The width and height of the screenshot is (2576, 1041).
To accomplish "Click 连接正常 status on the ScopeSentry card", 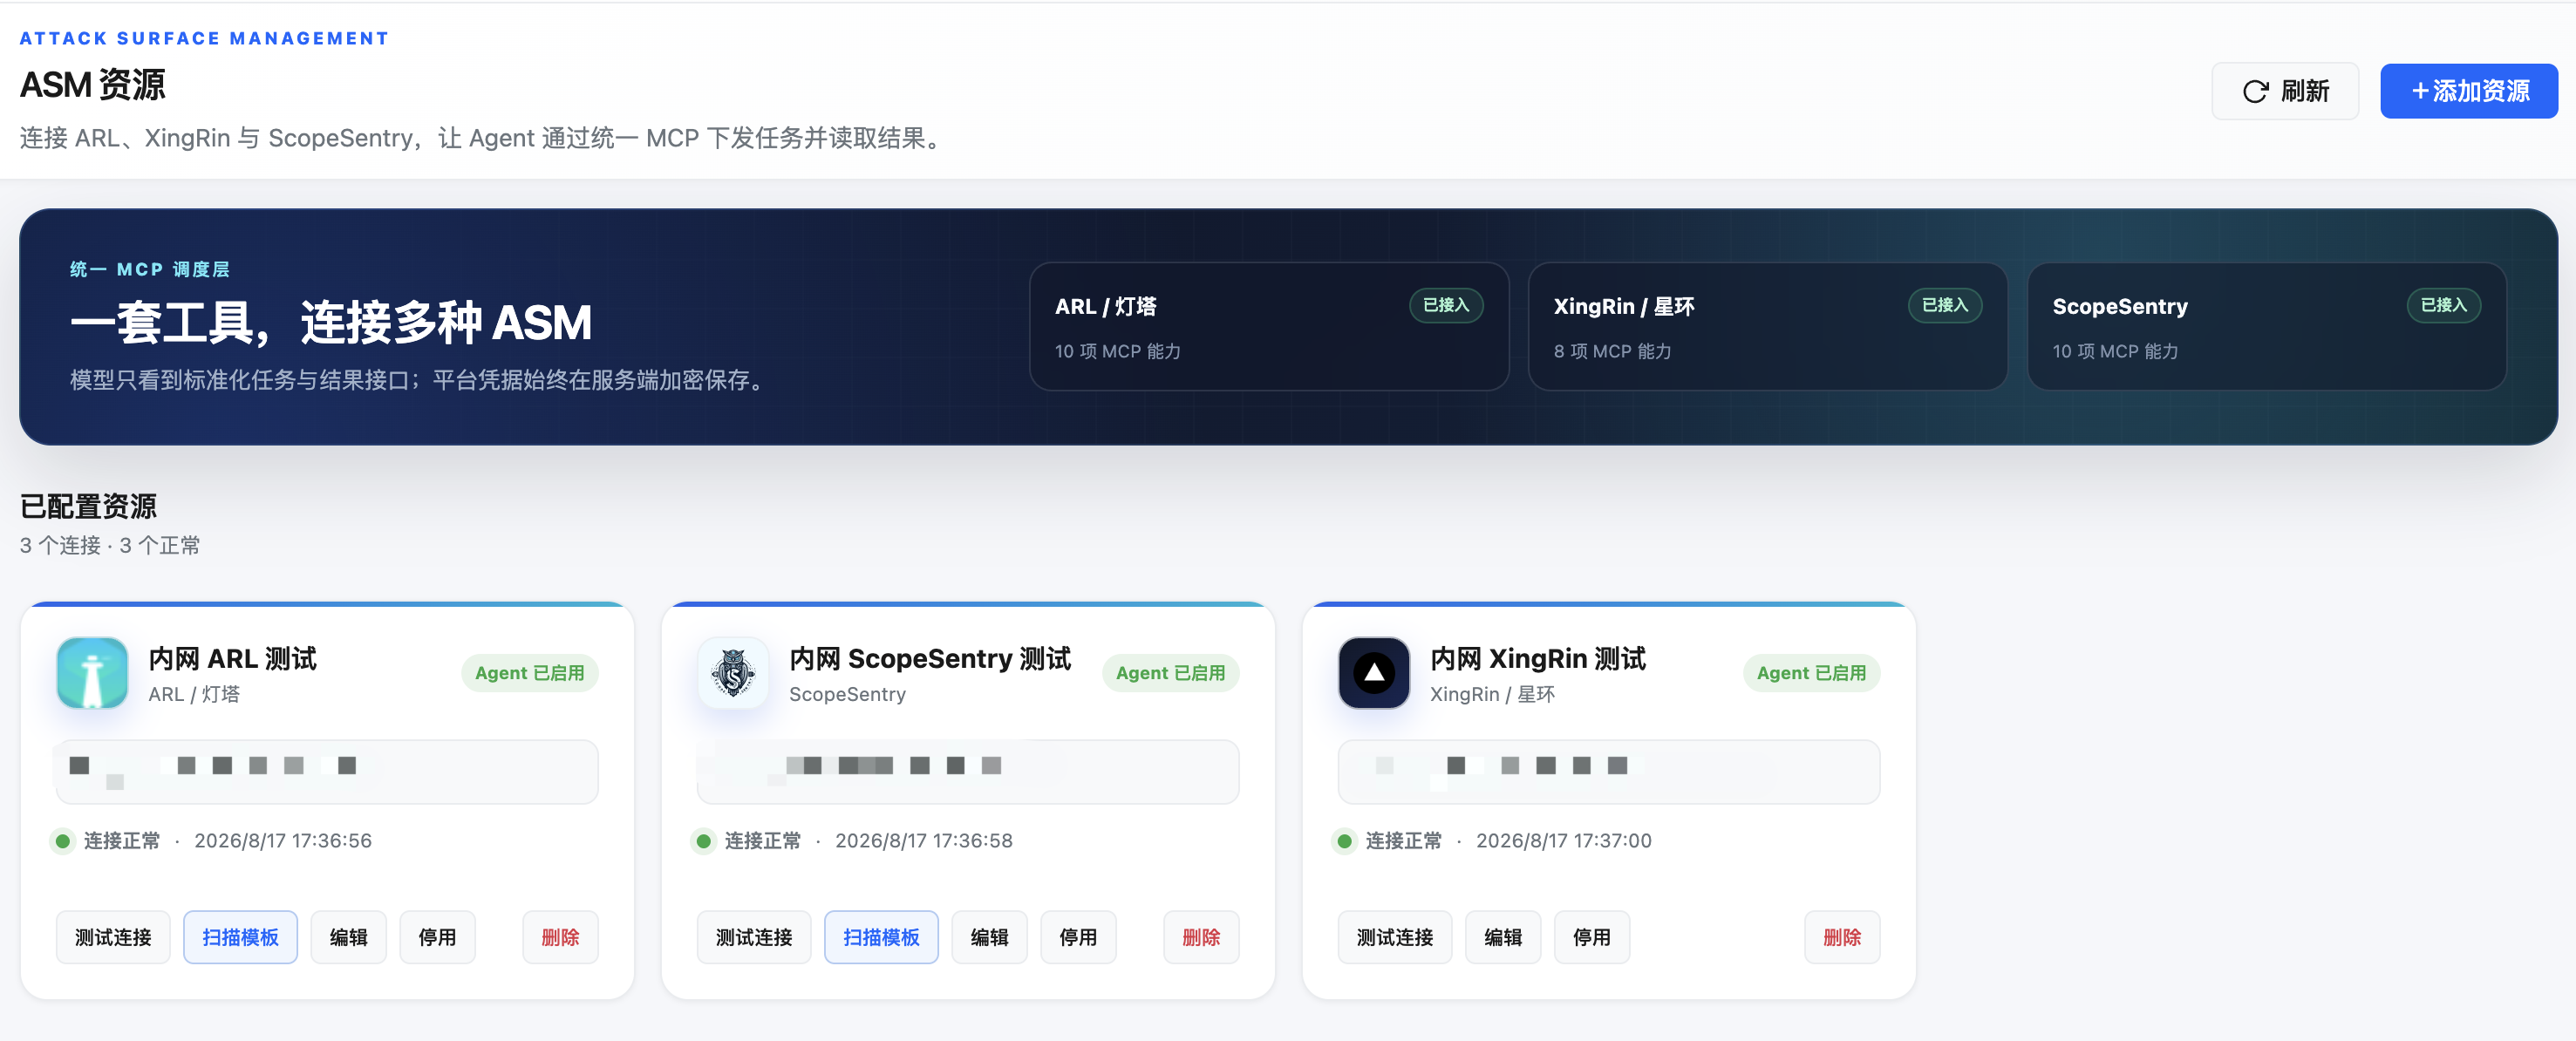I will tap(763, 841).
